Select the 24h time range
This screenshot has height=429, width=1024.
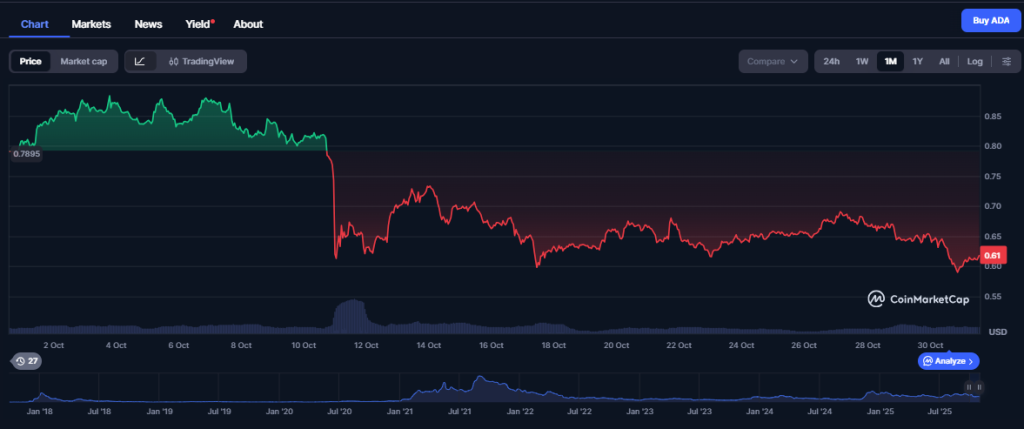coord(831,61)
